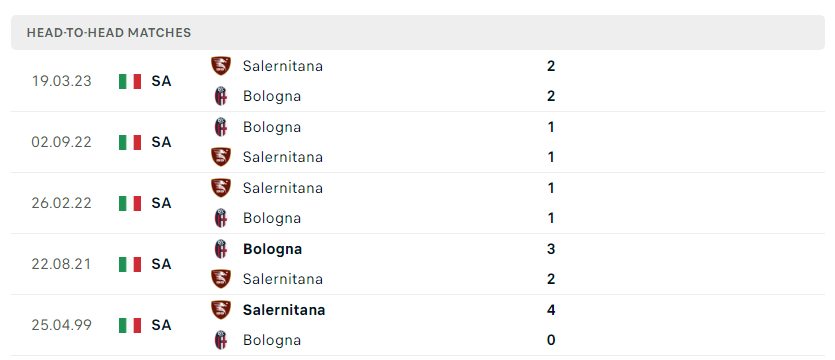Screen dimensions: 835x360
Task: Click Bologna score 0 in 25.04.99 match
Action: [551, 340]
